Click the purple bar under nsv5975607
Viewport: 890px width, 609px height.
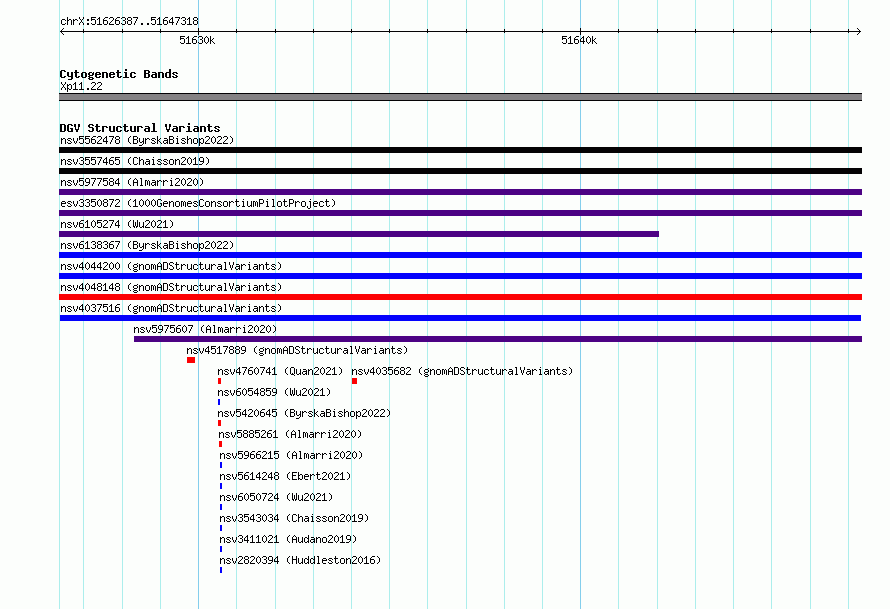pyautogui.click(x=498, y=339)
